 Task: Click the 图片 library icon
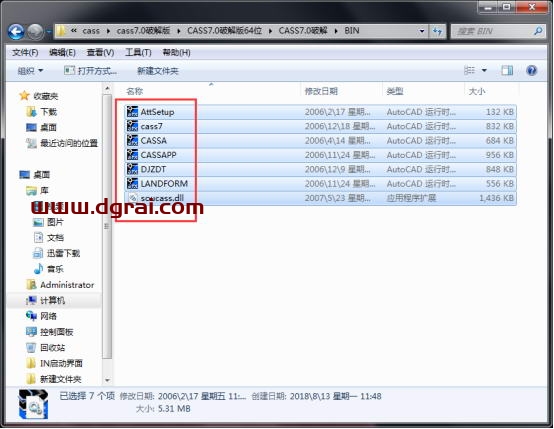click(38, 222)
